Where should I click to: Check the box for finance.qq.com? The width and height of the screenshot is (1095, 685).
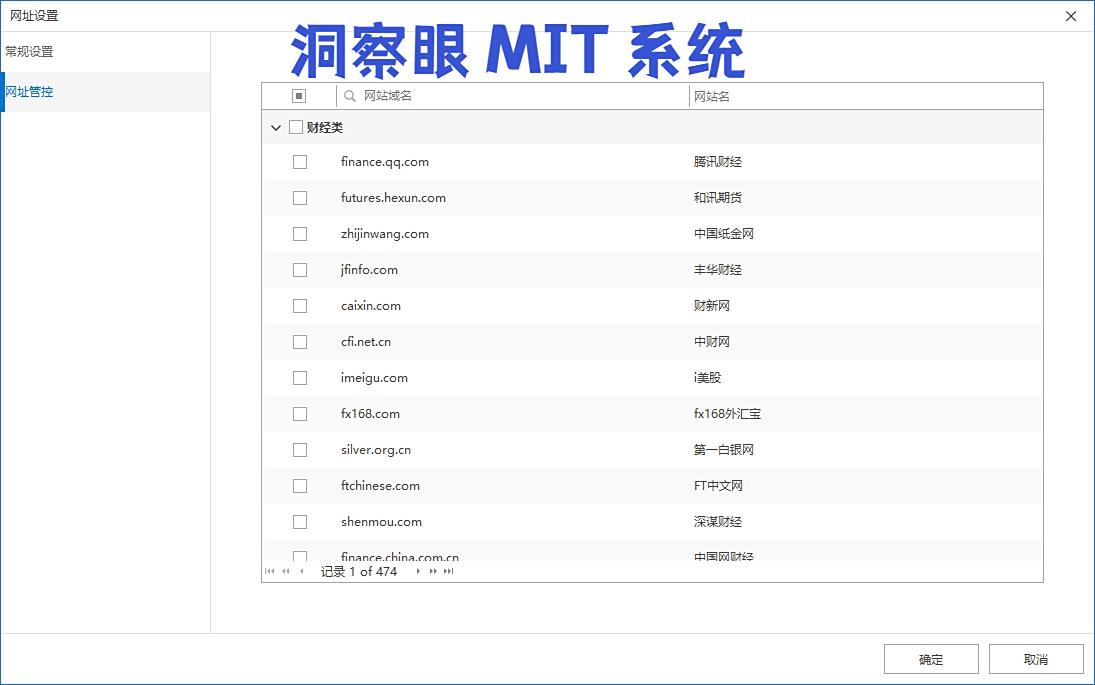[x=300, y=162]
